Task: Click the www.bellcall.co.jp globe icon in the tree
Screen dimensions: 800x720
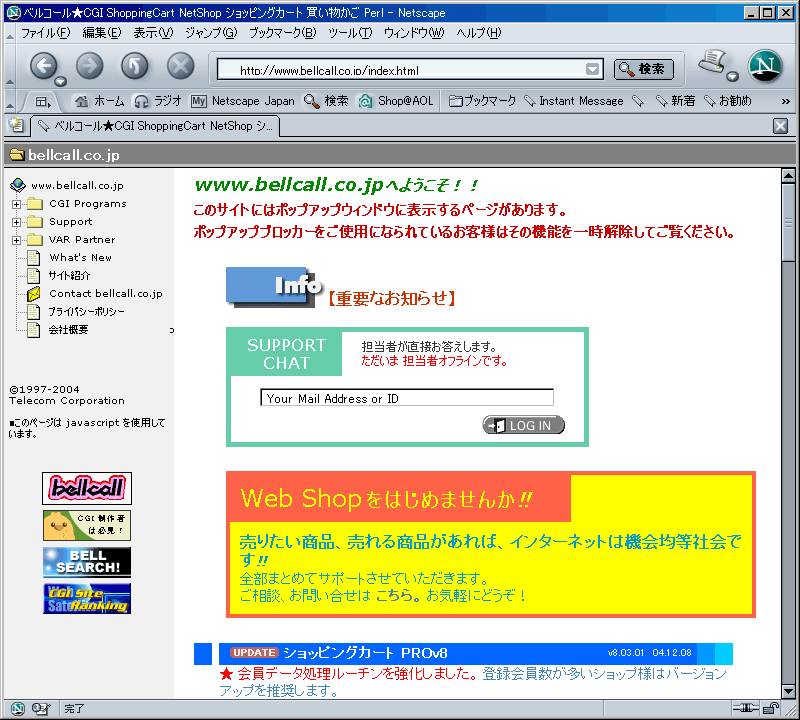Action: point(18,185)
